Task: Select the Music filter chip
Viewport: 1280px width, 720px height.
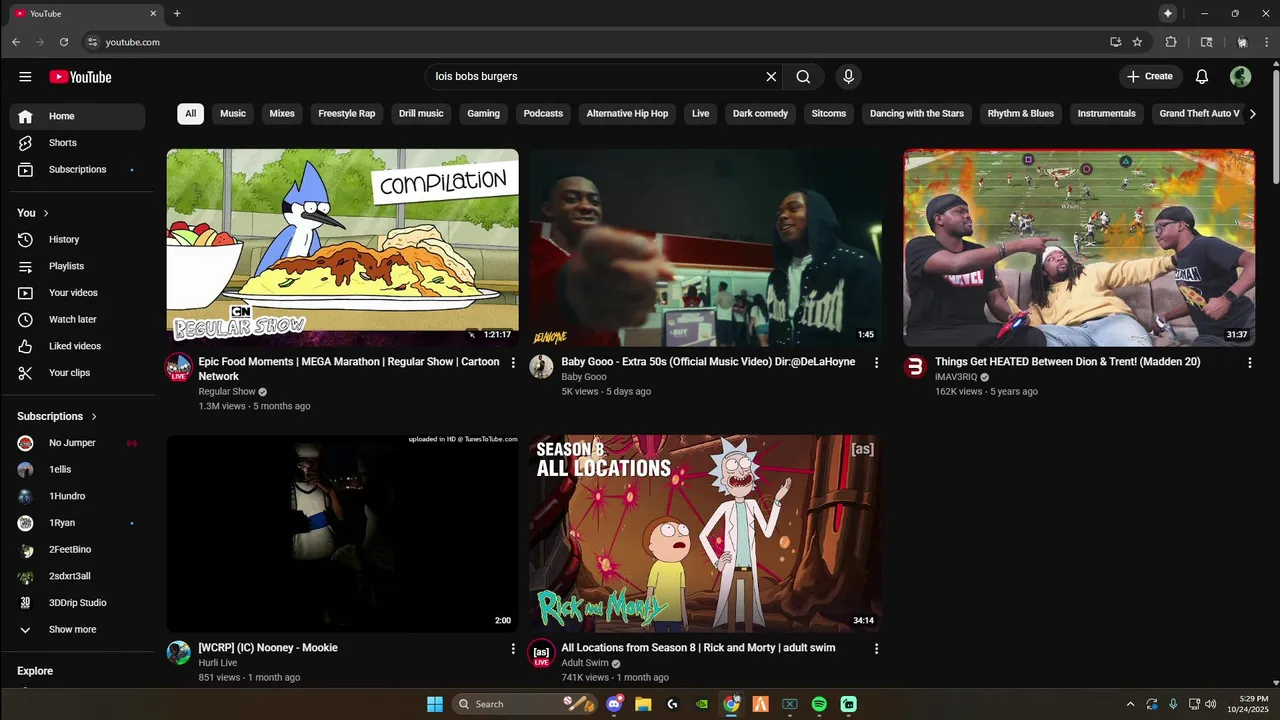Action: (x=233, y=114)
